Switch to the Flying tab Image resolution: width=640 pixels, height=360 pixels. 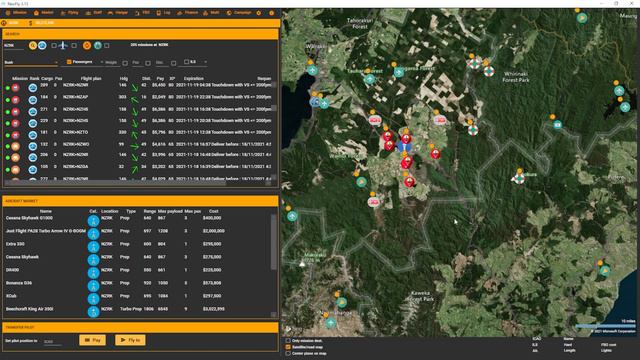point(69,13)
